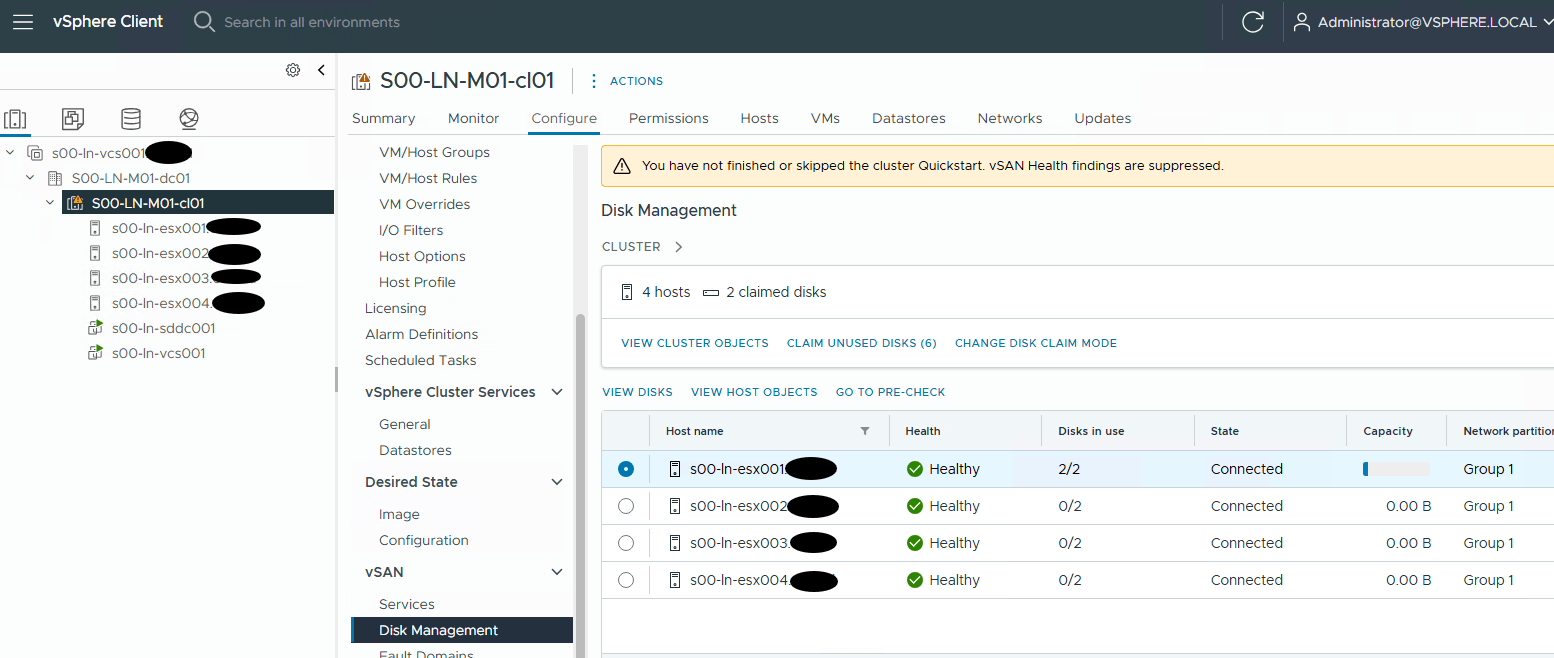This screenshot has height=658, width=1554.
Task: Click the vertical dots Actions icon
Action: [x=594, y=81]
